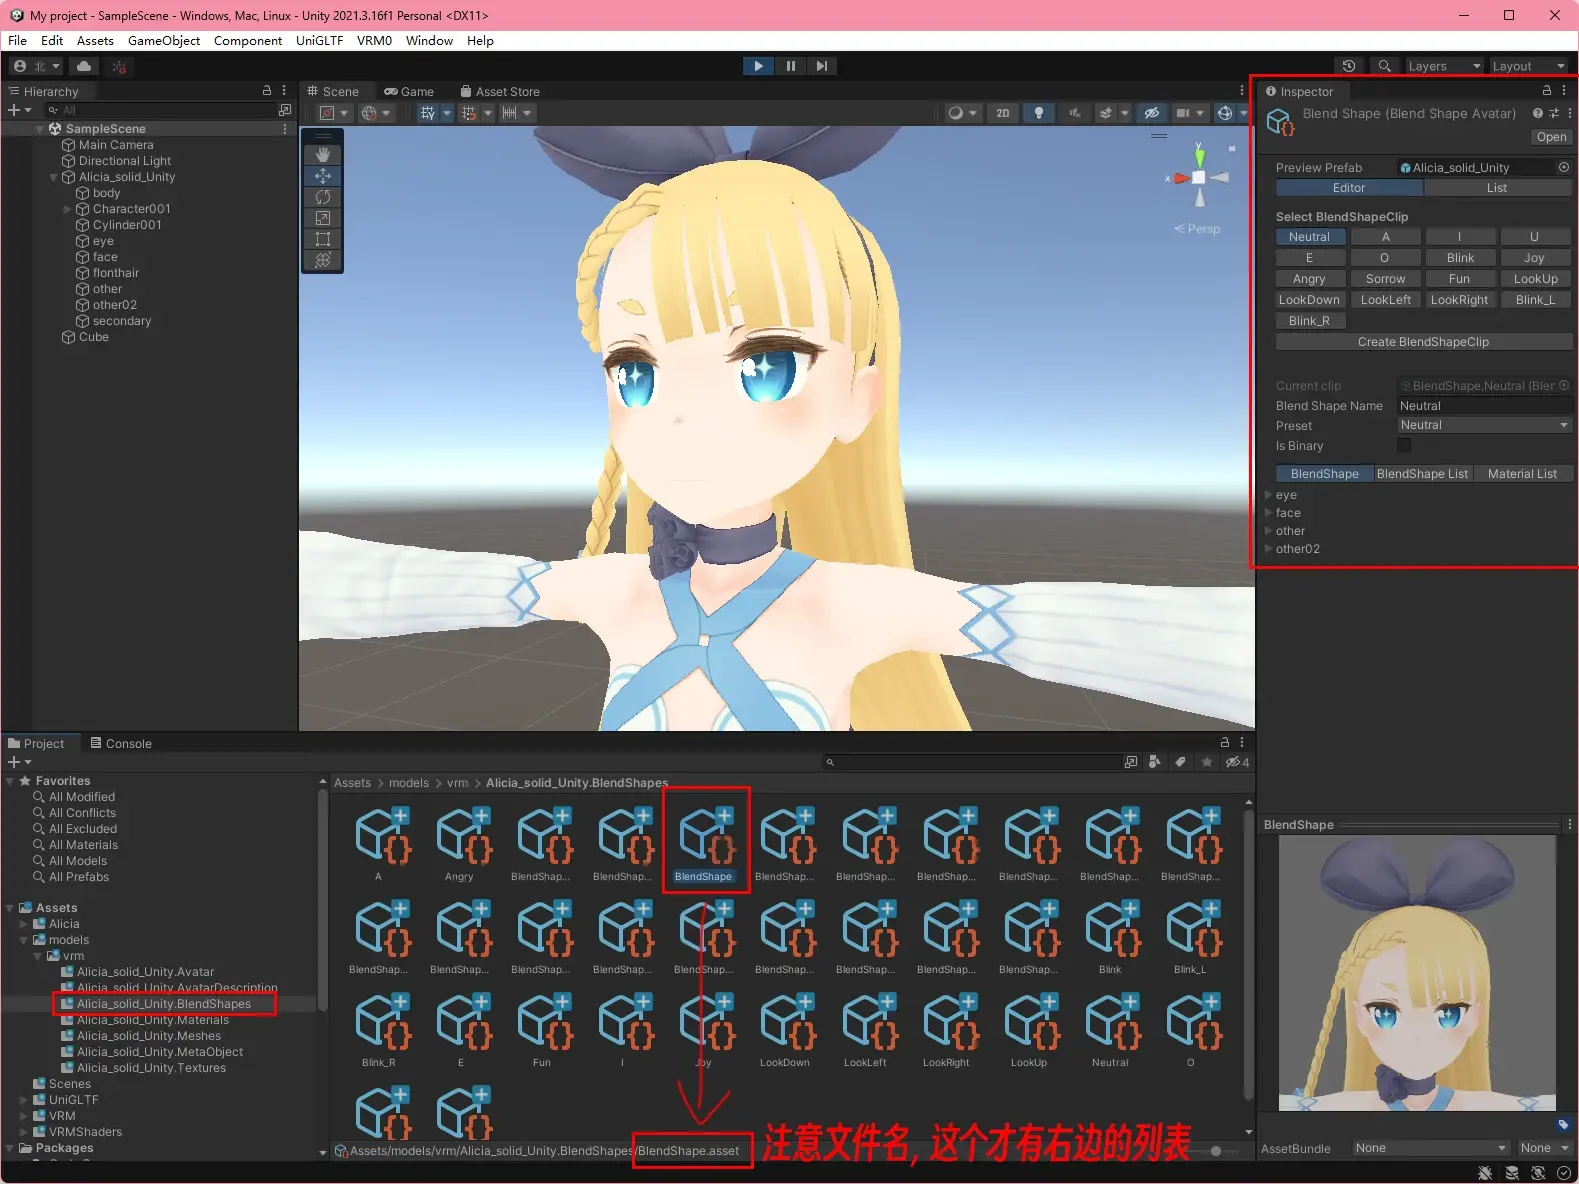
Task: Open the GameObject menu
Action: pyautogui.click(x=164, y=41)
